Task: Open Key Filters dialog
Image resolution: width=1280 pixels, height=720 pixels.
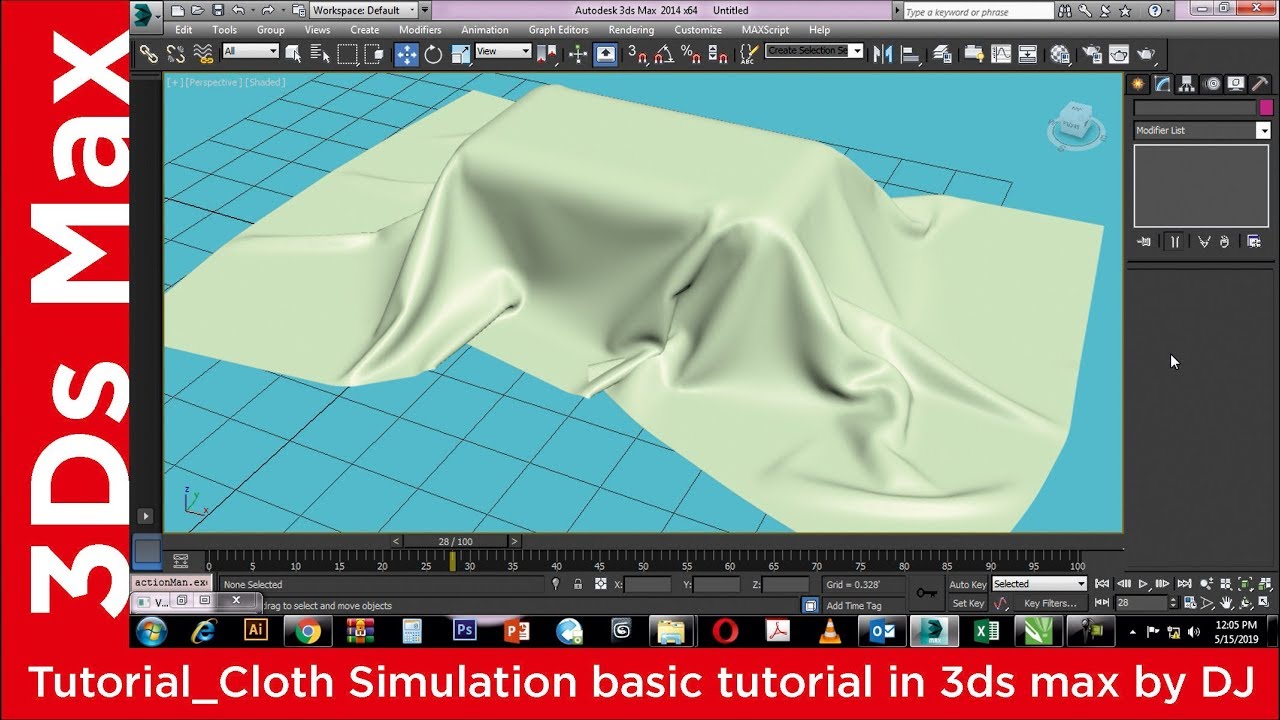Action: pyautogui.click(x=1050, y=603)
